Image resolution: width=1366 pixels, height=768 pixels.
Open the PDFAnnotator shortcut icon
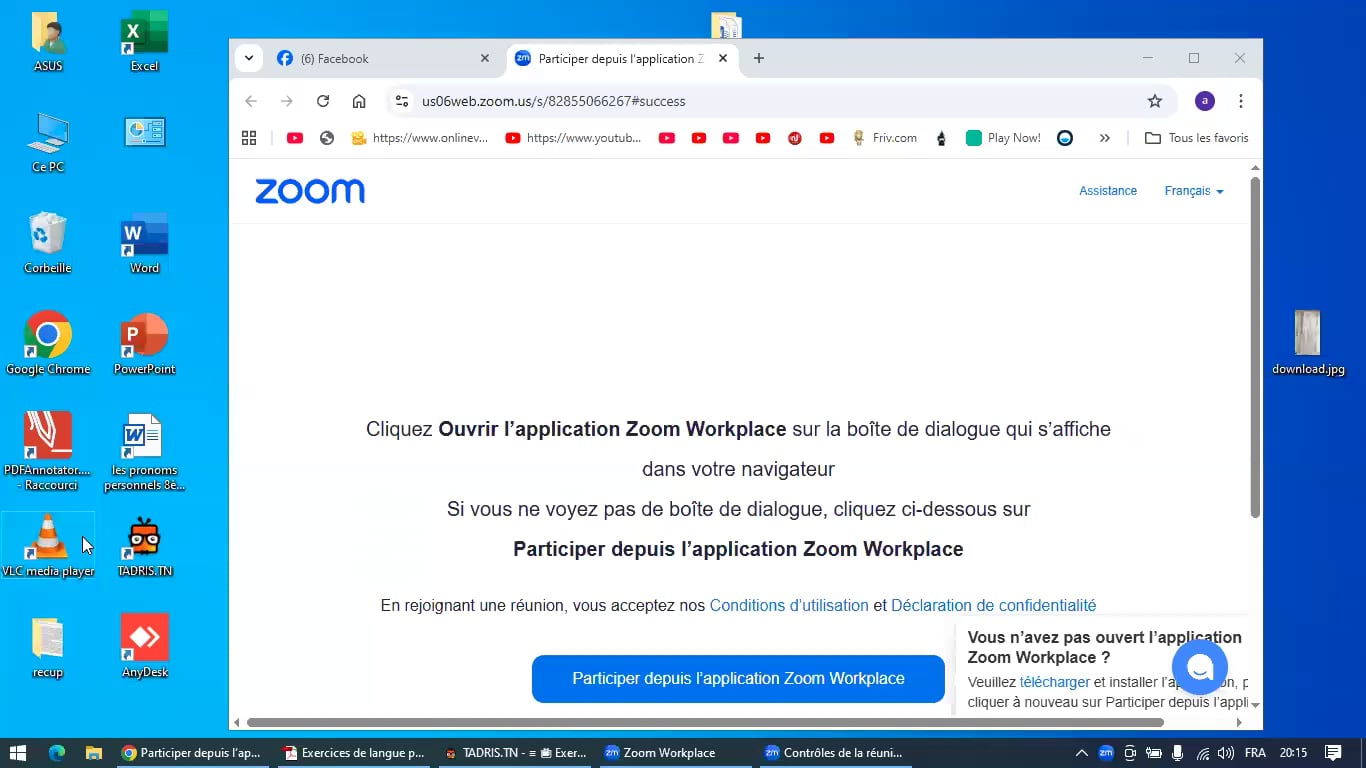(48, 452)
